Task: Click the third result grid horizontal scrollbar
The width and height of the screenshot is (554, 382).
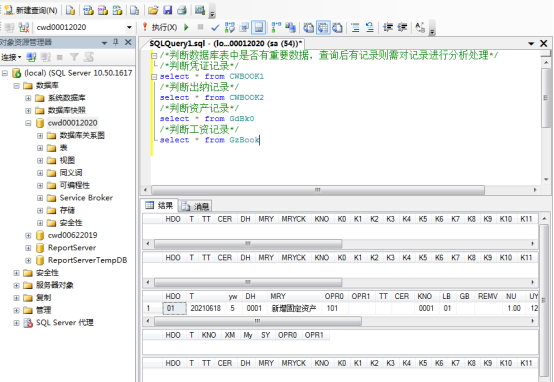Action: click(x=258, y=321)
